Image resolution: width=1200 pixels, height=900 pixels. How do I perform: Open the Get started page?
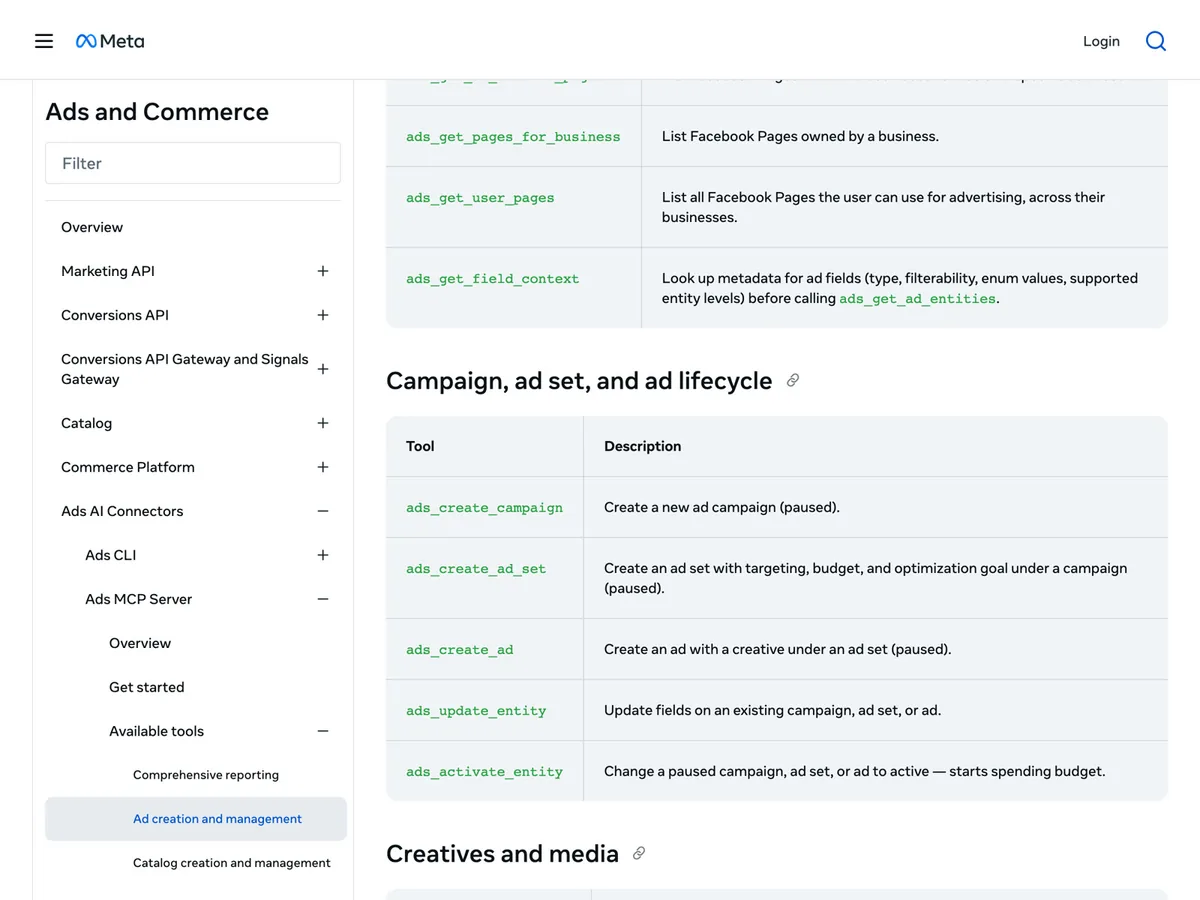click(x=147, y=687)
